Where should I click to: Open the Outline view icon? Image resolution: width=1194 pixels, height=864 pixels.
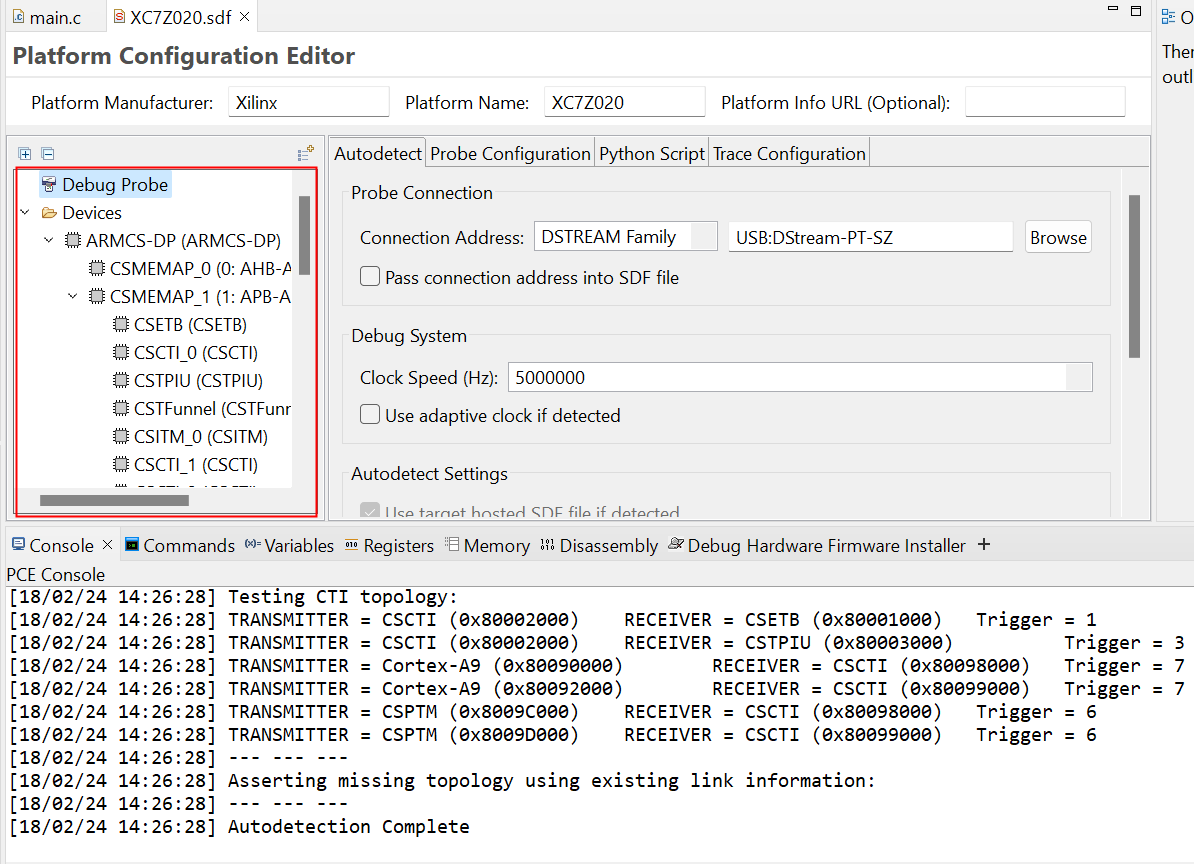pos(1167,17)
